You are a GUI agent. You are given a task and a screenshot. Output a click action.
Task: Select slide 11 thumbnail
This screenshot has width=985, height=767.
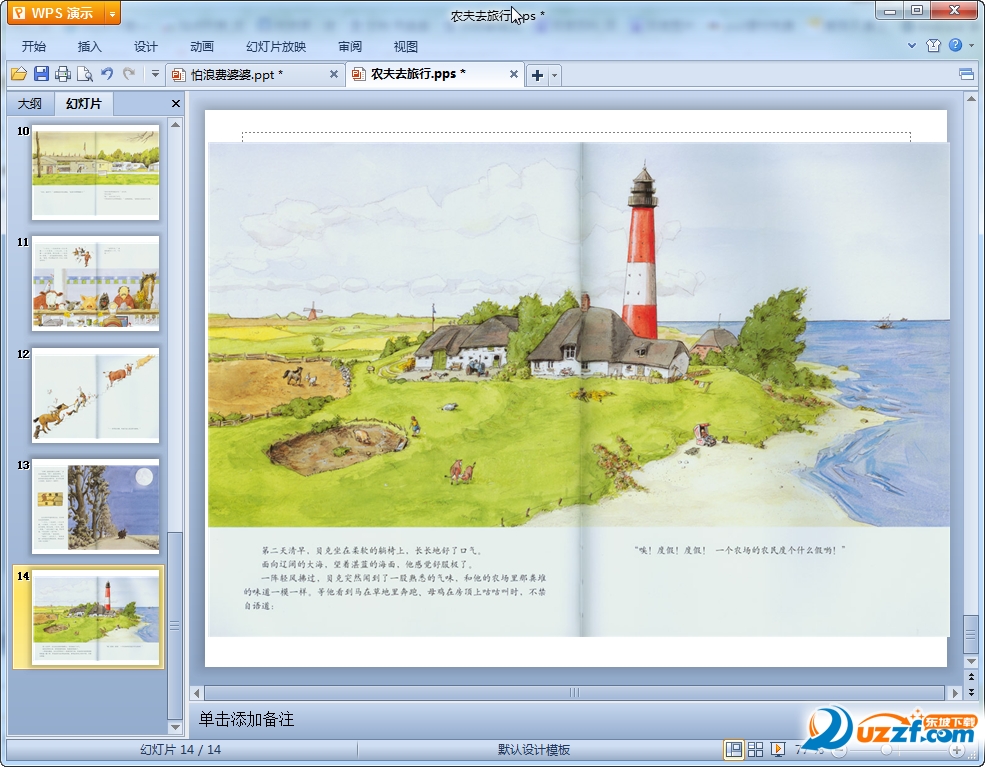coord(95,283)
